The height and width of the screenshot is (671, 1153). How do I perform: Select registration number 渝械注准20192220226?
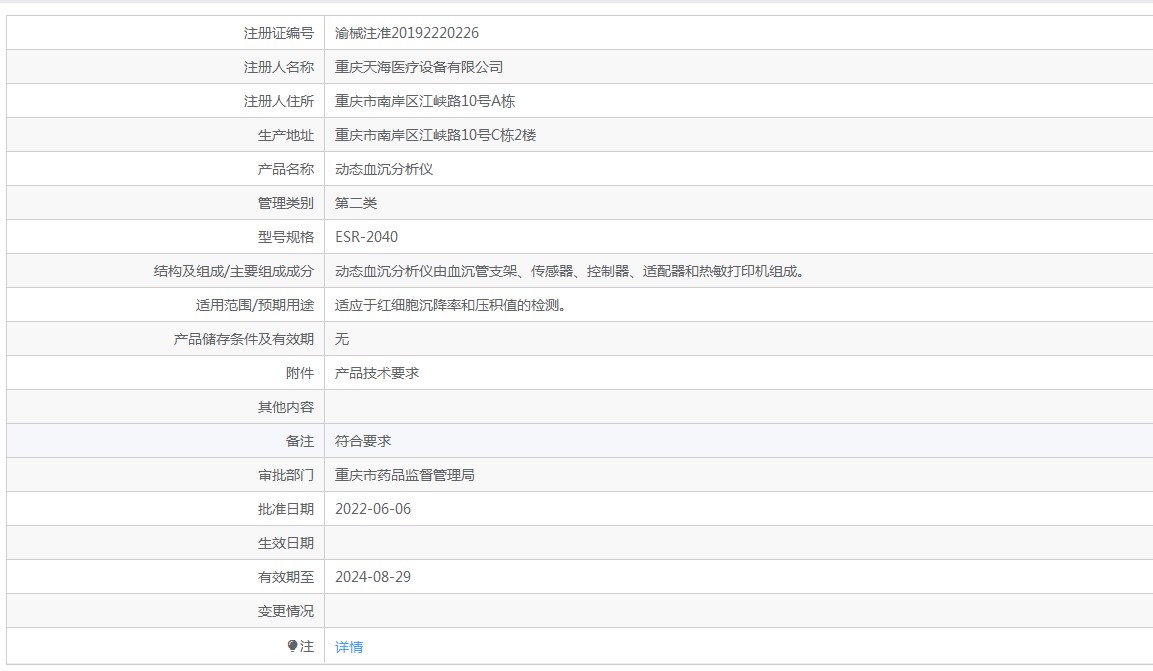[407, 33]
